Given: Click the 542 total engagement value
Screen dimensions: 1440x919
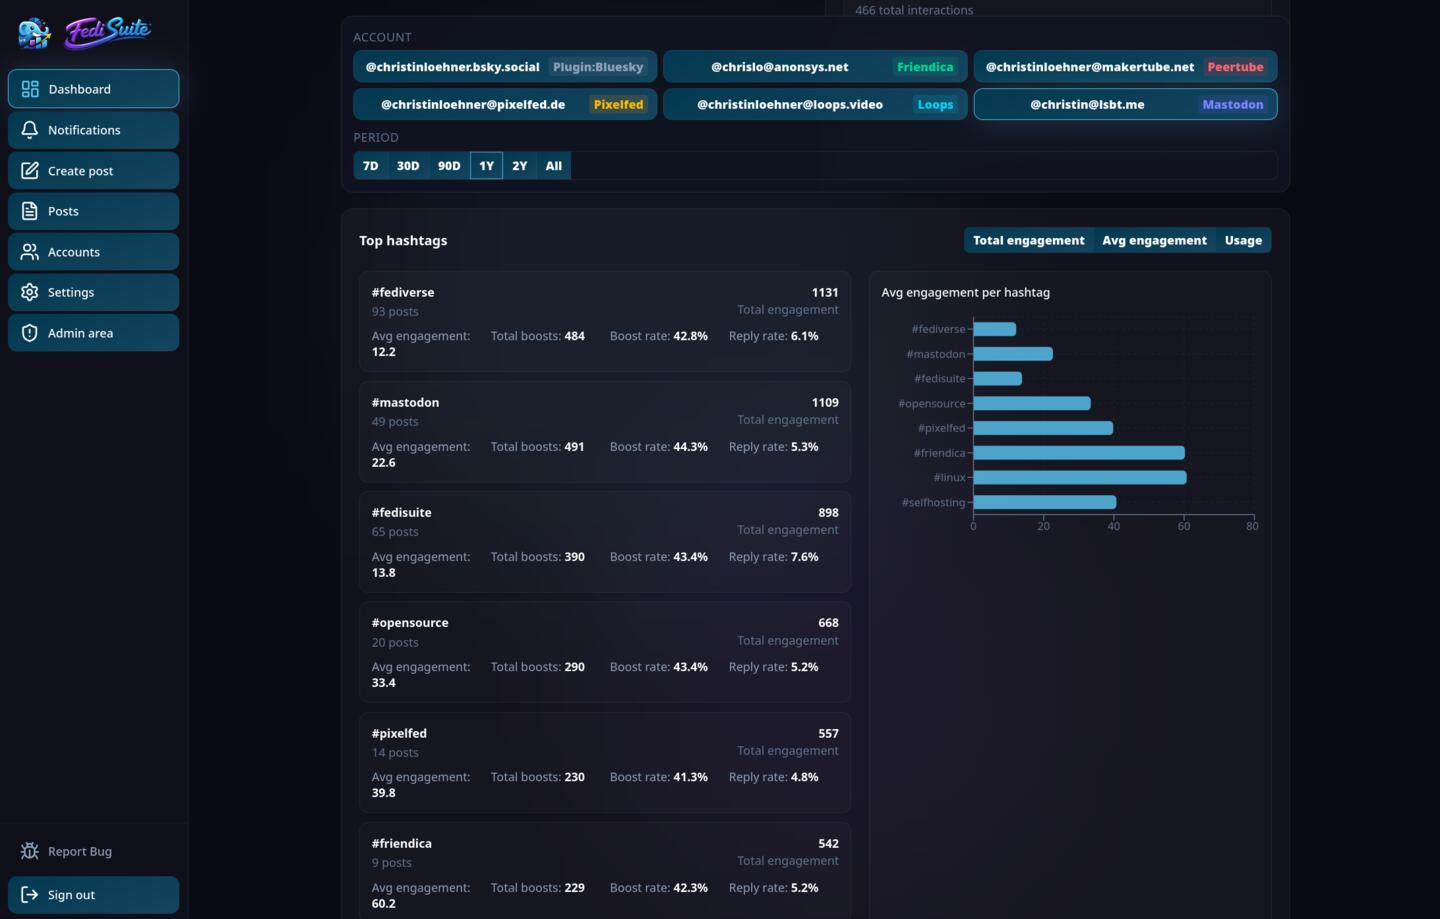Looking at the screenshot, I should coord(828,843).
